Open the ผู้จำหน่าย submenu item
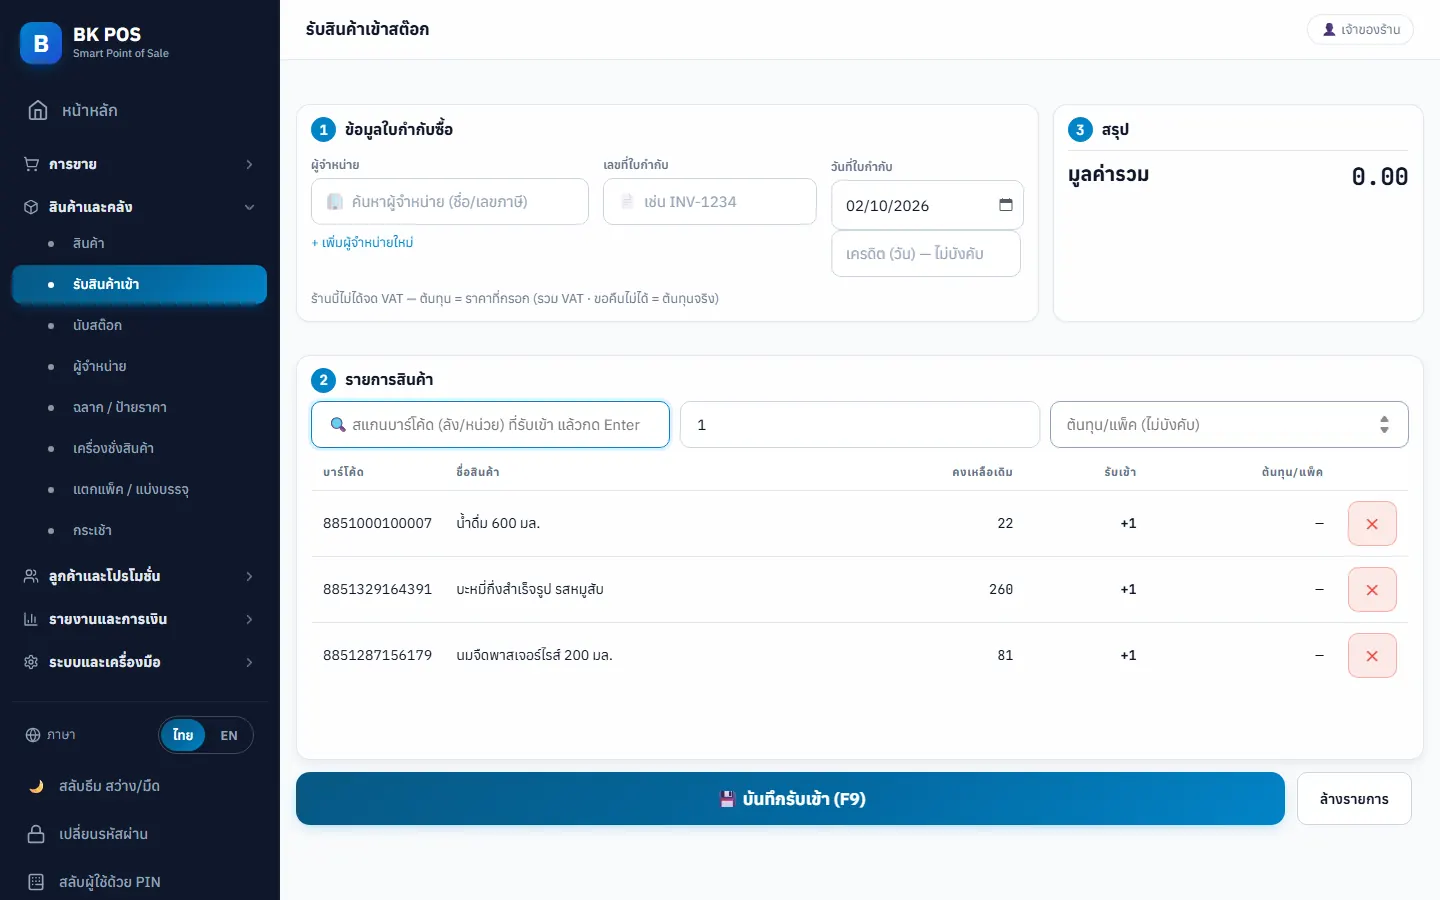Viewport: 1440px width, 900px height. tap(139, 366)
